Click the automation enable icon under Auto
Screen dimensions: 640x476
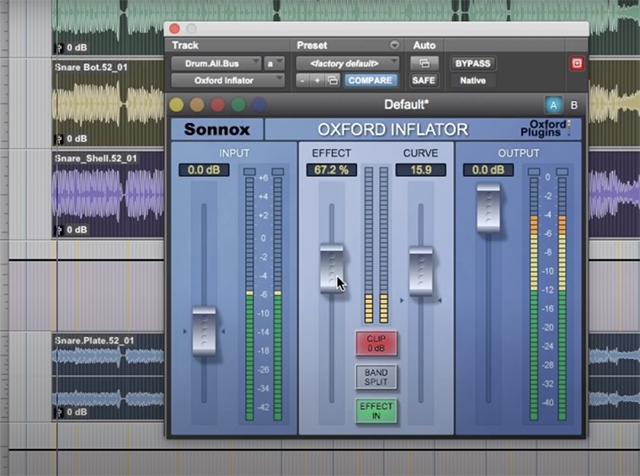424,63
